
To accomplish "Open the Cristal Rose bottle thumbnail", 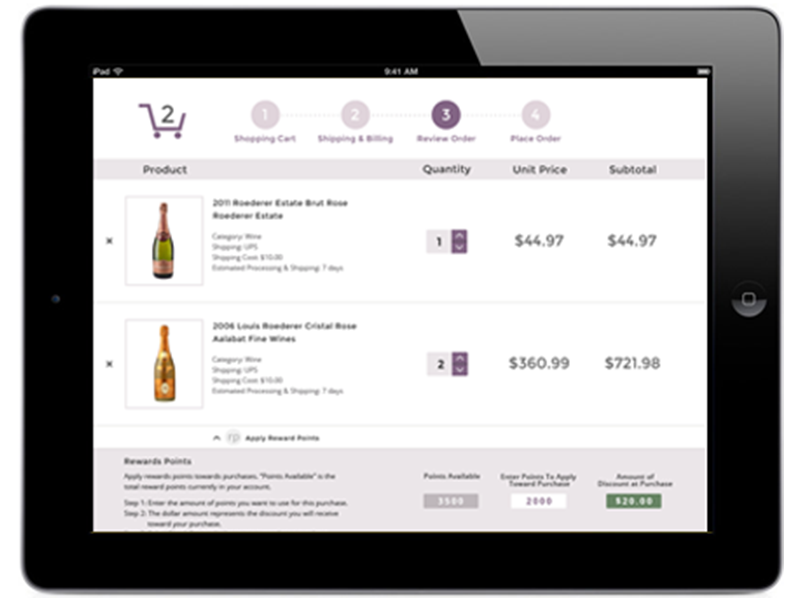I will click(x=164, y=364).
